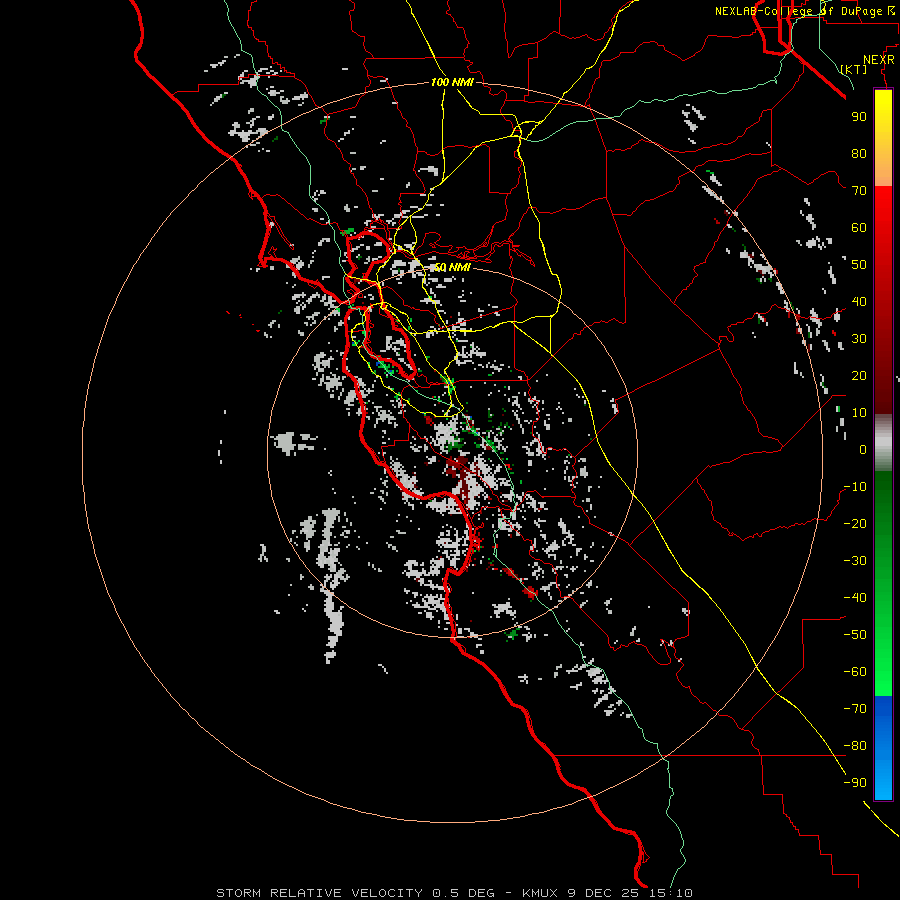This screenshot has height=900, width=900.
Task: Click the 50 value on velocity scale
Action: point(859,265)
